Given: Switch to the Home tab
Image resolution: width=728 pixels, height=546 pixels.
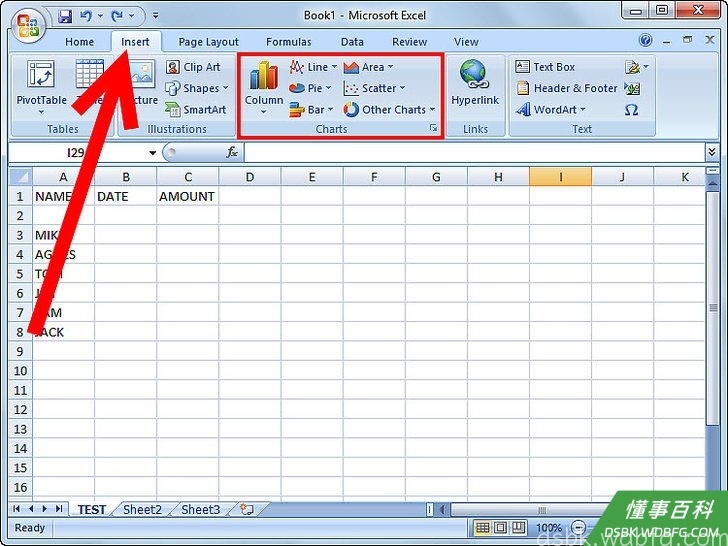Looking at the screenshot, I should click(79, 42).
